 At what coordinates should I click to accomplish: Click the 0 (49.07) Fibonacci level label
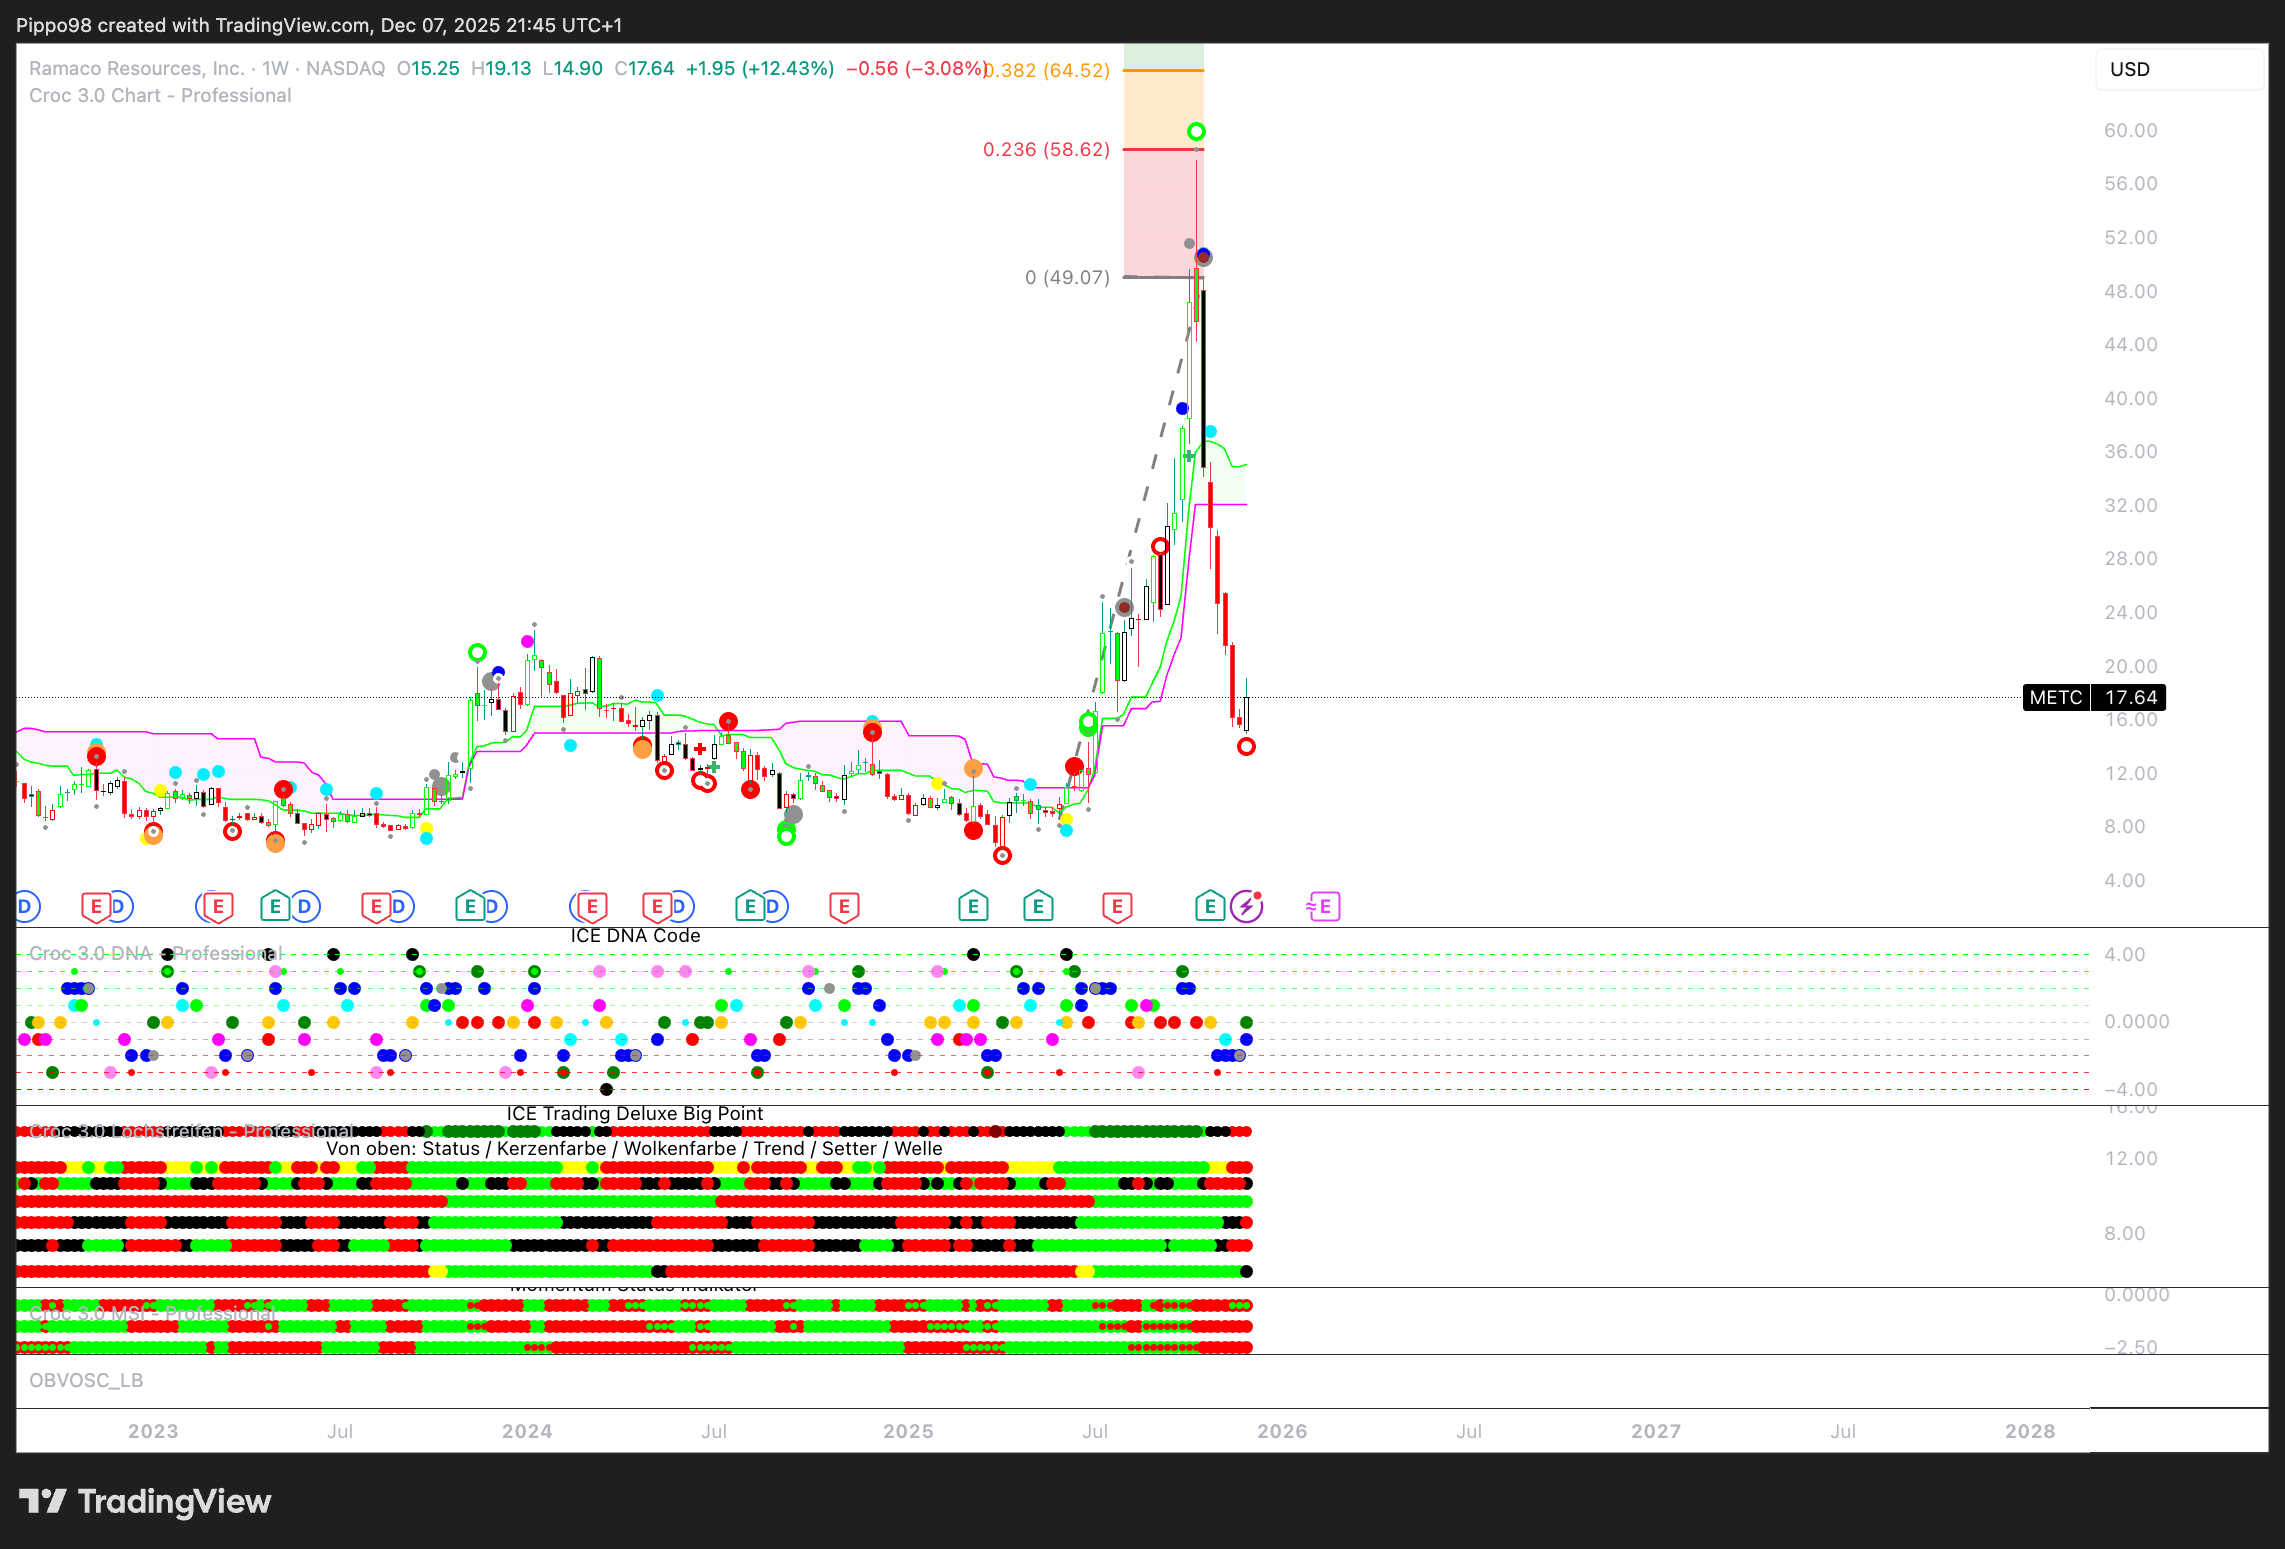pos(1067,278)
